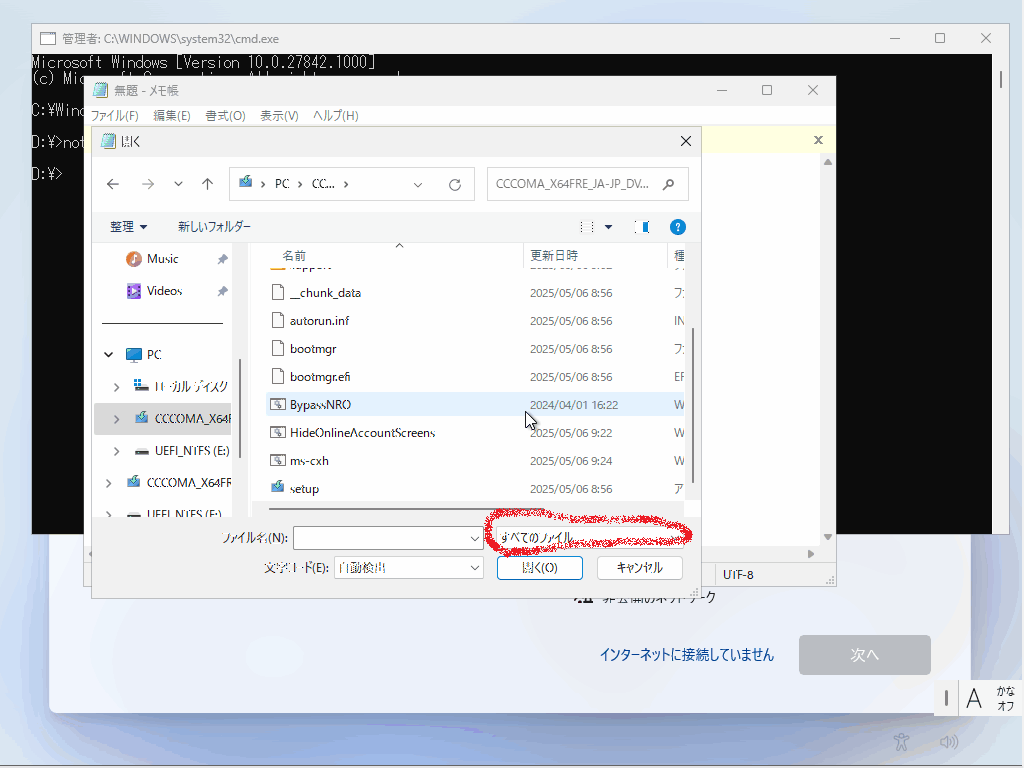Open the accessibility icon in setup

(902, 742)
